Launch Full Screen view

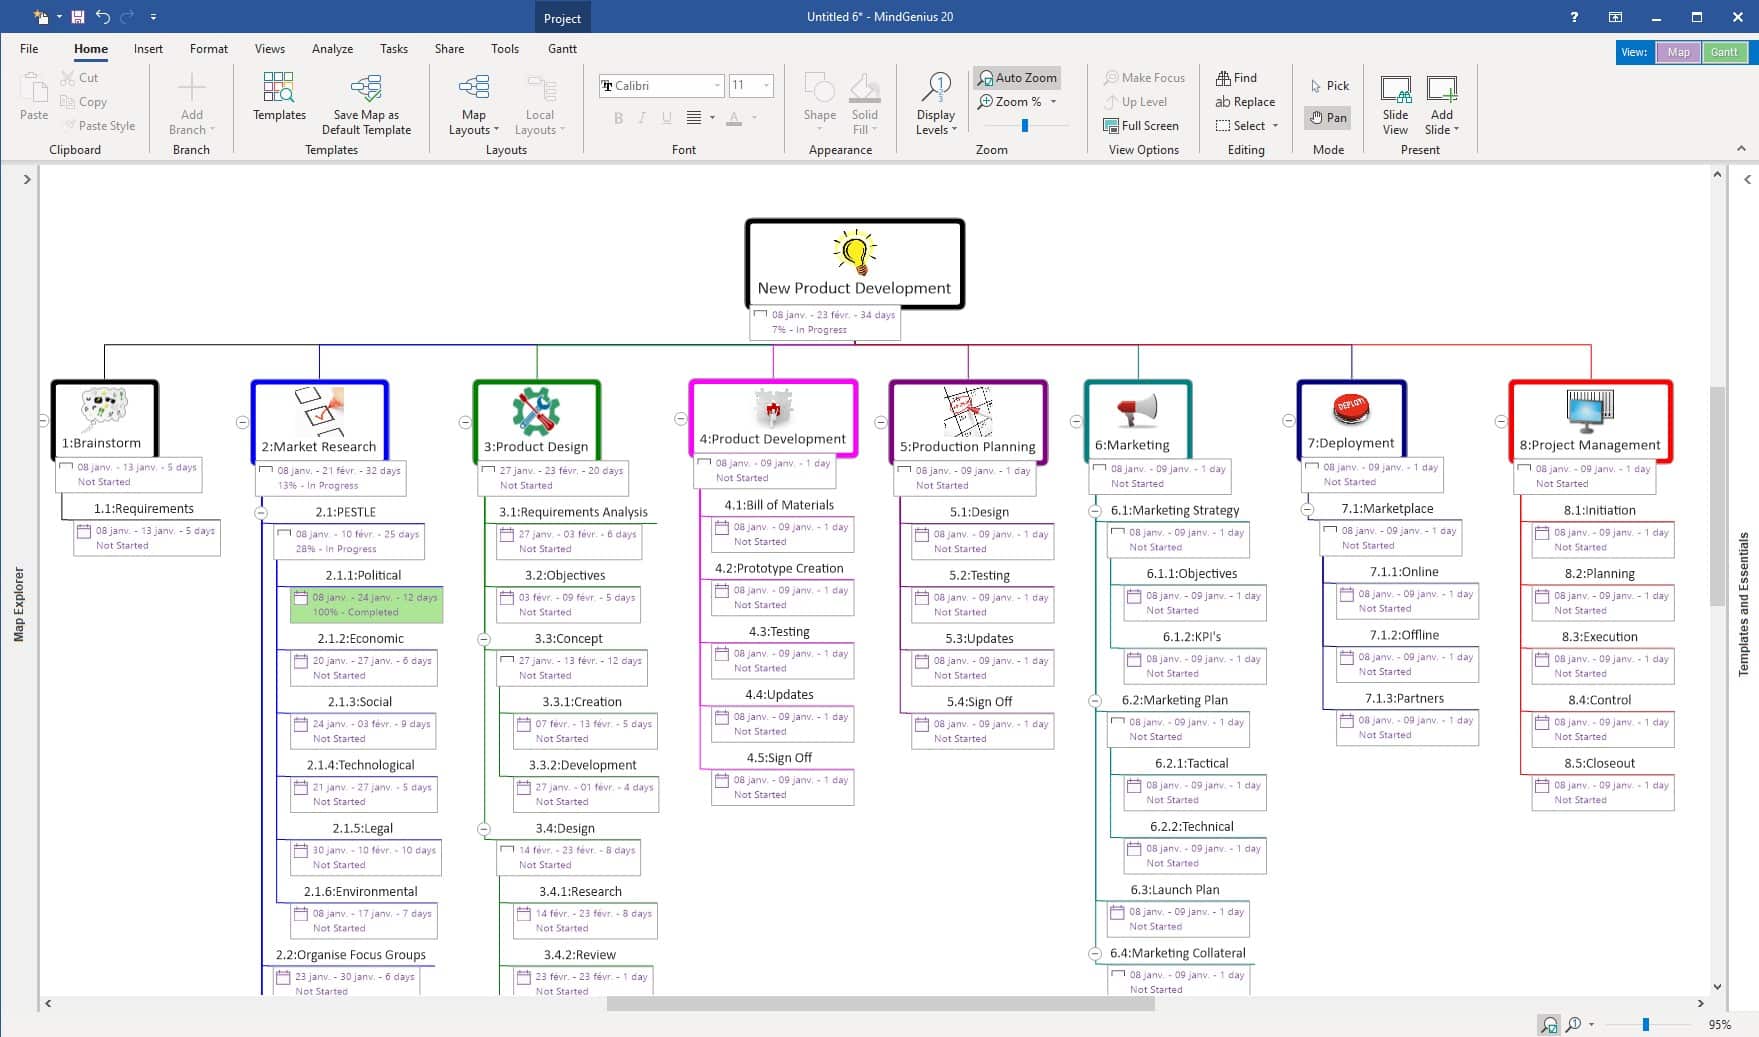(x=1141, y=126)
